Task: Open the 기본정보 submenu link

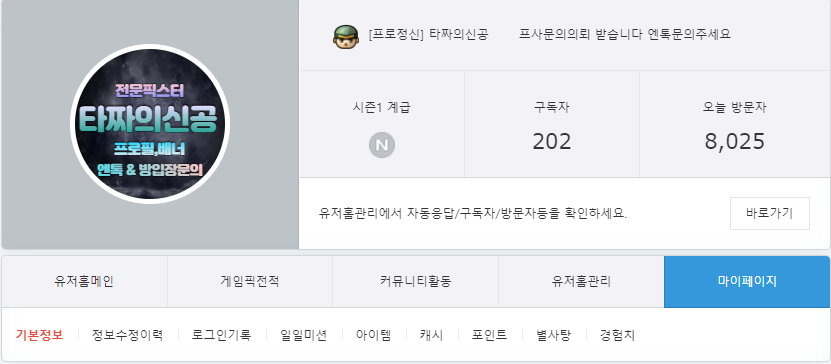Action: pos(40,335)
